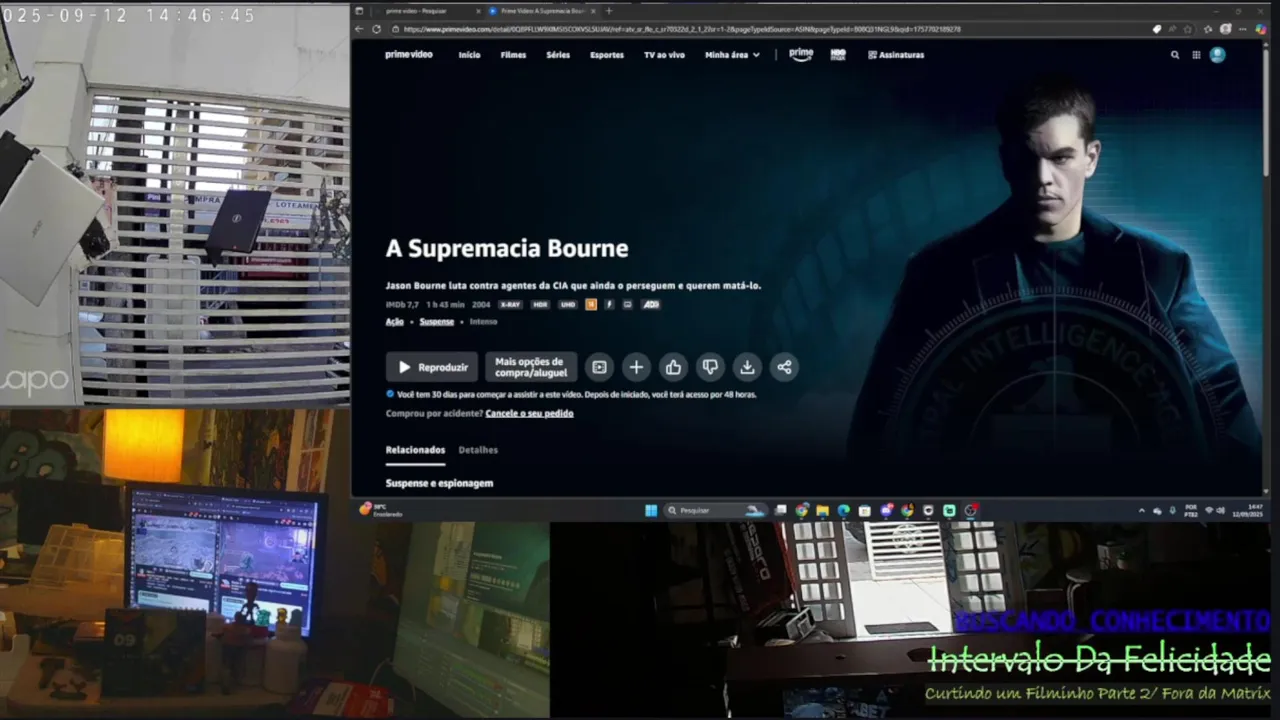The height and width of the screenshot is (720, 1280).
Task: Play the movie with Reproduzir button
Action: point(432,367)
